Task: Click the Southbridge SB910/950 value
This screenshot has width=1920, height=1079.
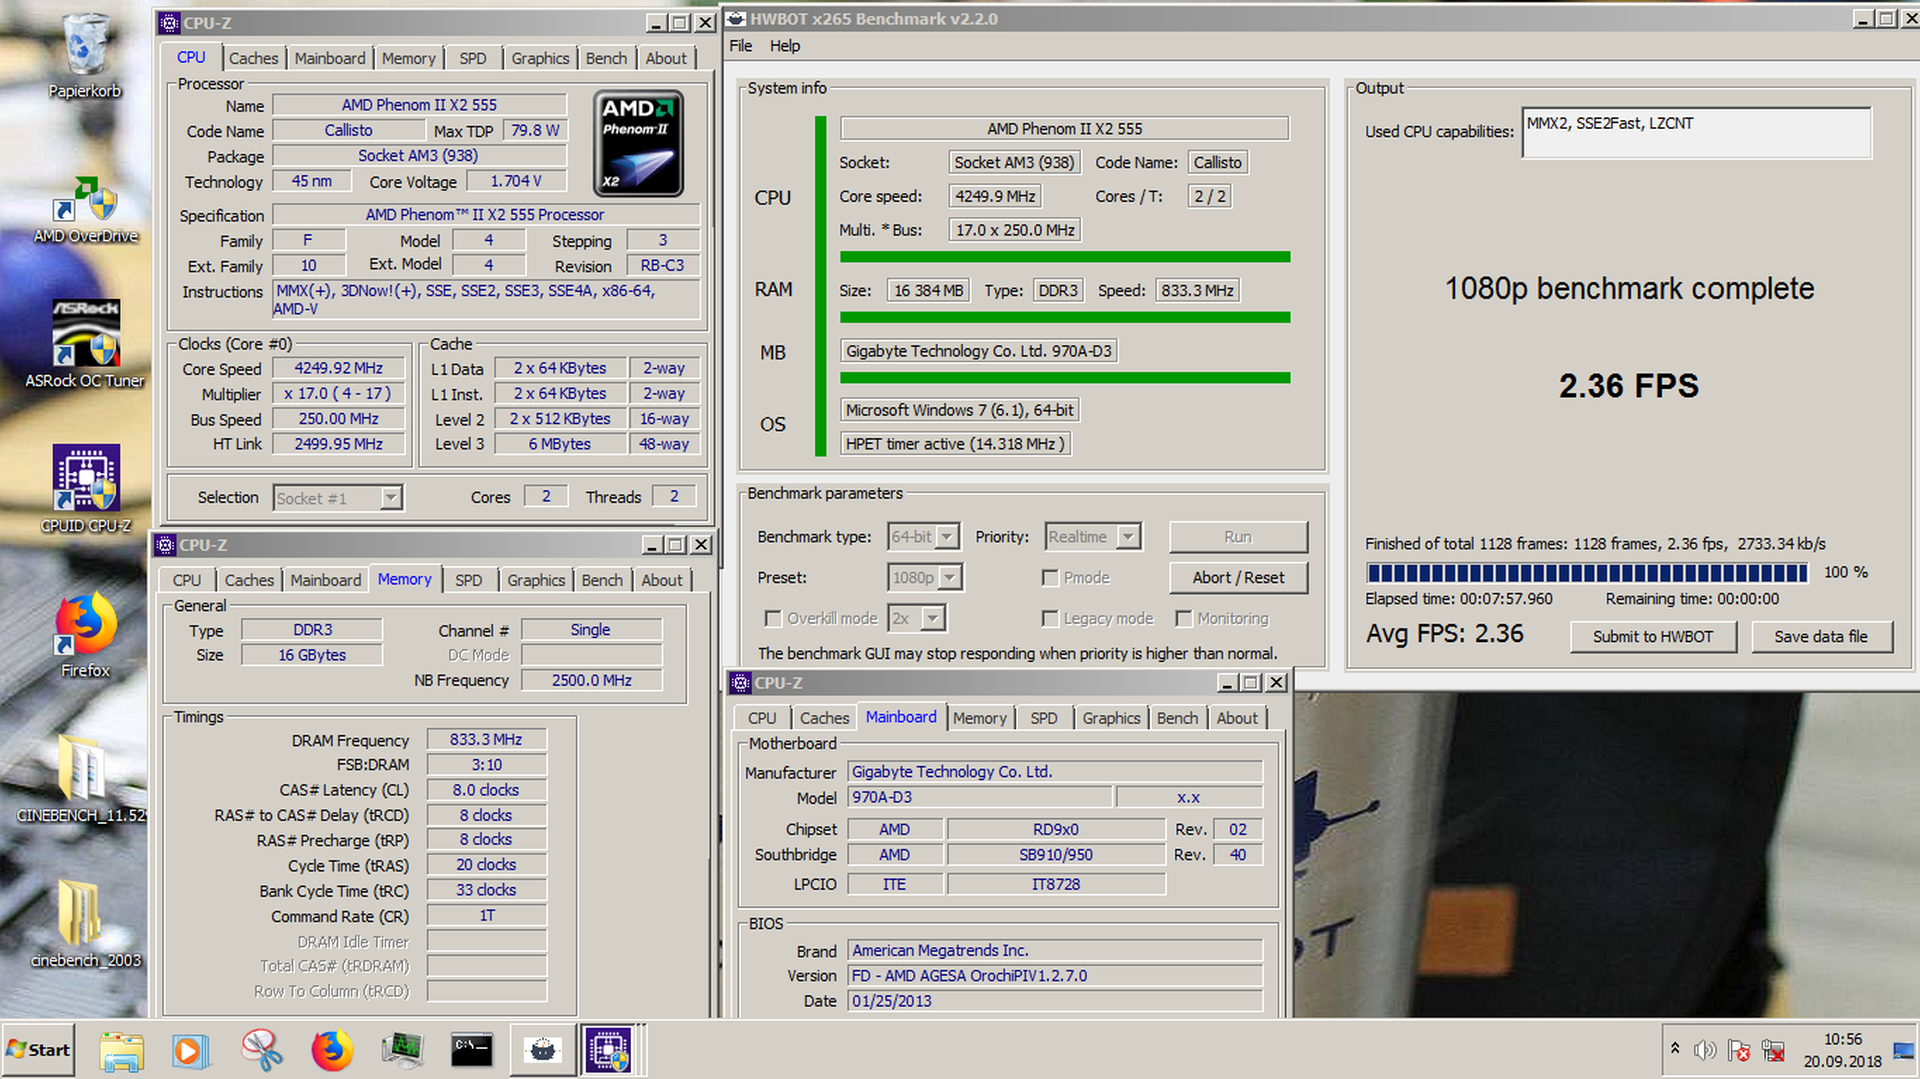Action: (1055, 855)
